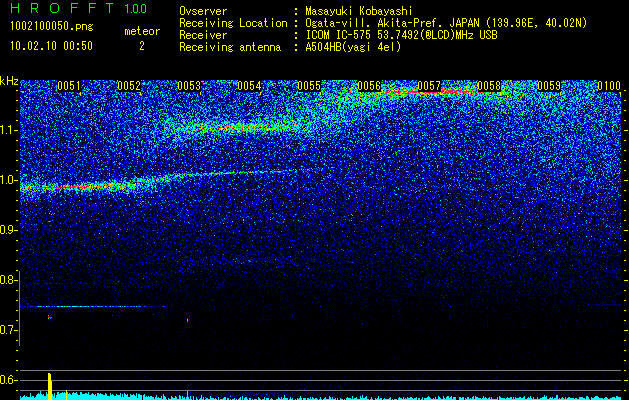The height and width of the screenshot is (400, 629).
Task: Click the 0.9 kHz axis label
Action: [x=8, y=230]
